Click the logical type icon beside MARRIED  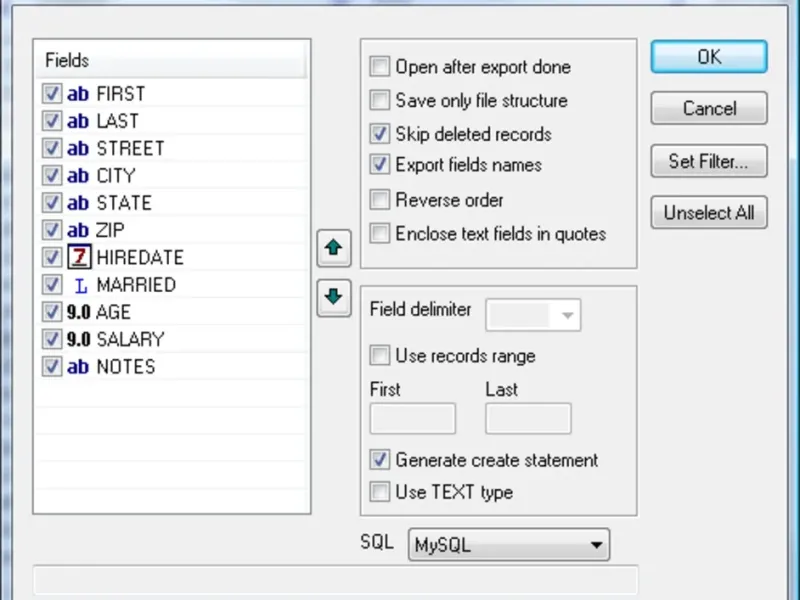point(80,285)
